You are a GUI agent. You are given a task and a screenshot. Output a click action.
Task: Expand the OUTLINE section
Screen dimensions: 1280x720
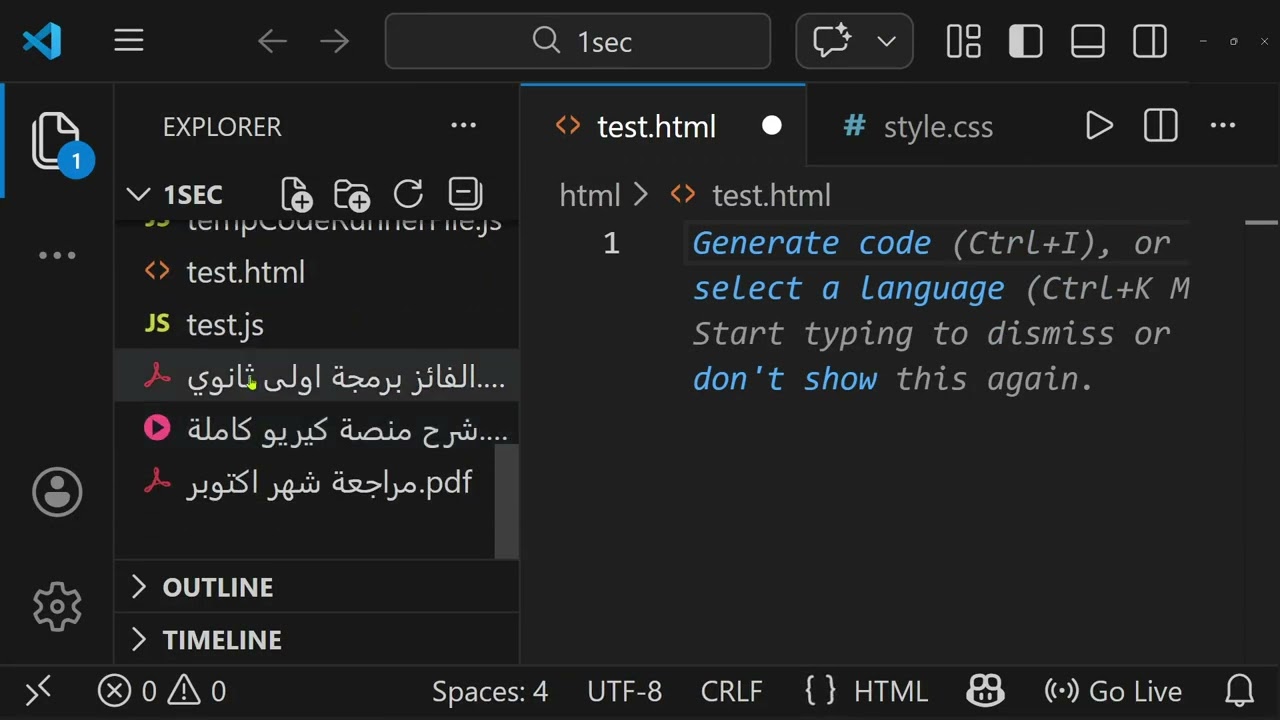click(x=316, y=587)
